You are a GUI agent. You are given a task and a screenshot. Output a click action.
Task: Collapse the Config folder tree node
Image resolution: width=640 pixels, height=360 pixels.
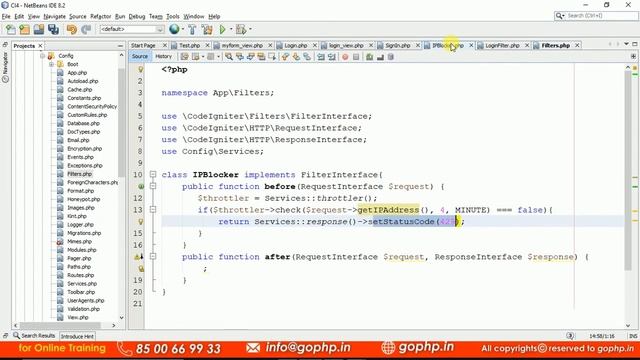[42, 56]
